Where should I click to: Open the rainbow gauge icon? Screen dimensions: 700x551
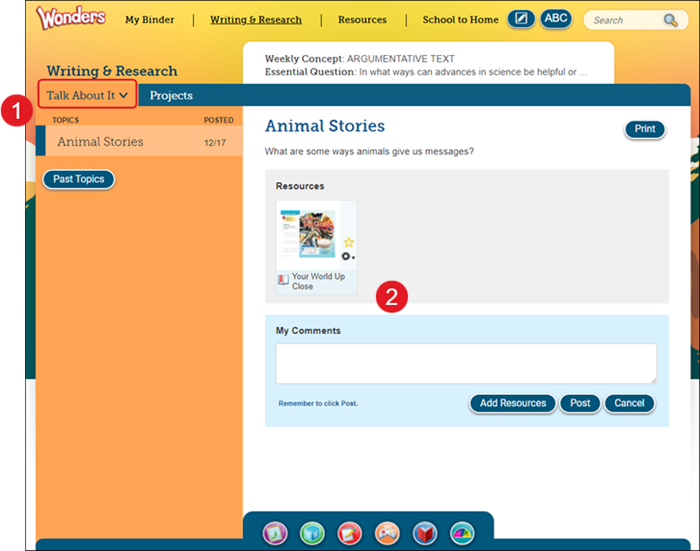tap(461, 533)
